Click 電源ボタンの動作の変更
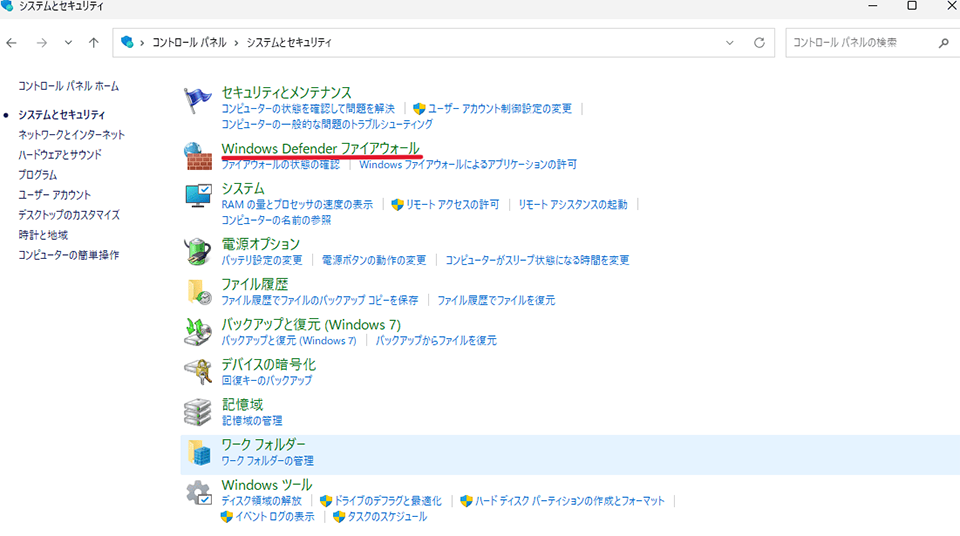960x536 pixels. coord(374,260)
